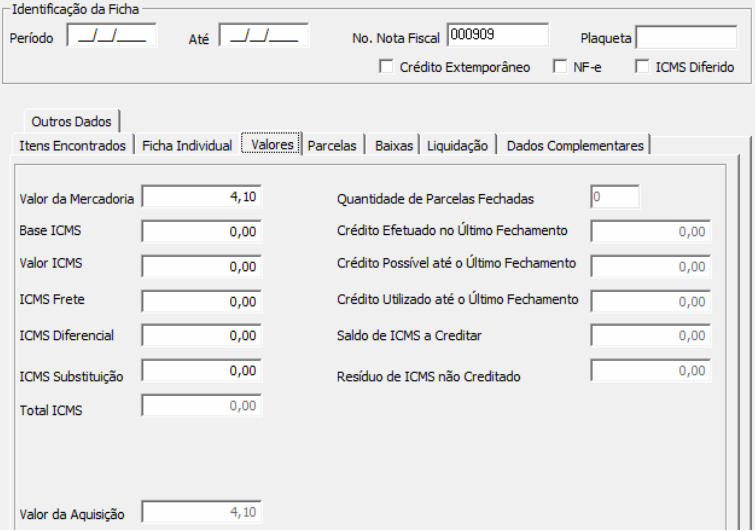Click the Saldo de ICMS a Creditar field
Viewport: 755px width, 531px height.
tap(651, 336)
